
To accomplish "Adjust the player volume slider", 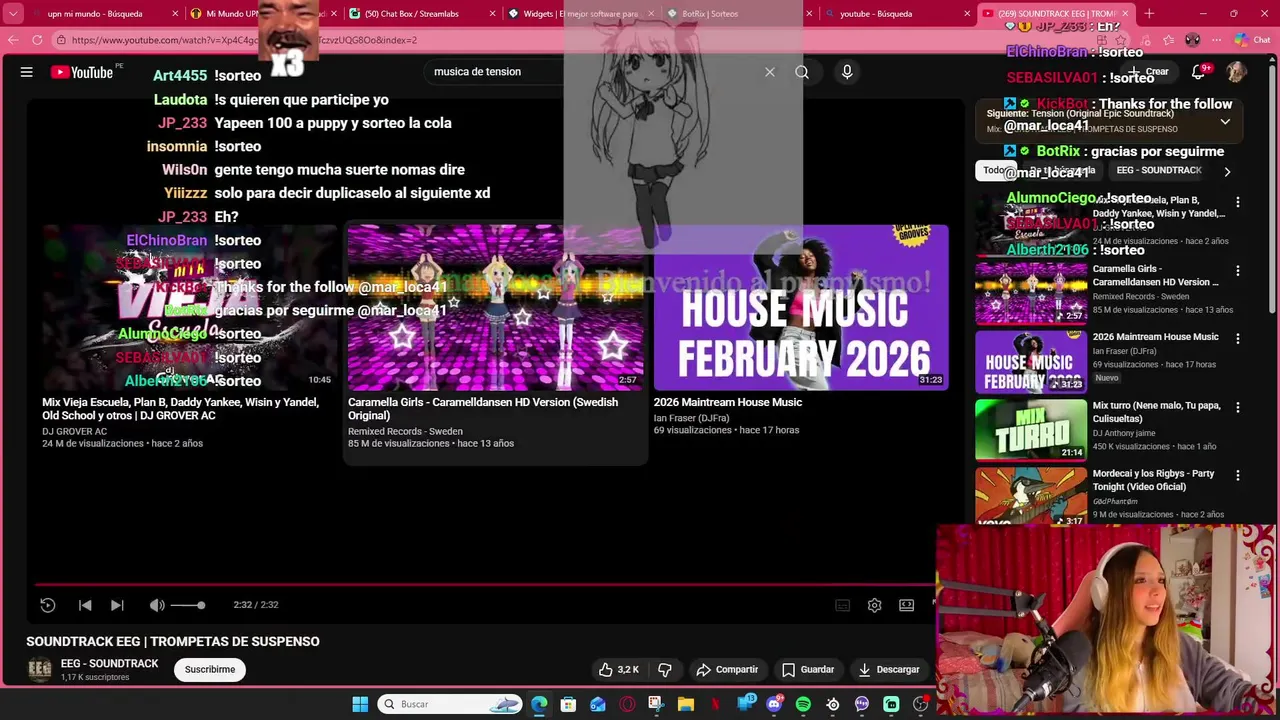I will pos(188,605).
